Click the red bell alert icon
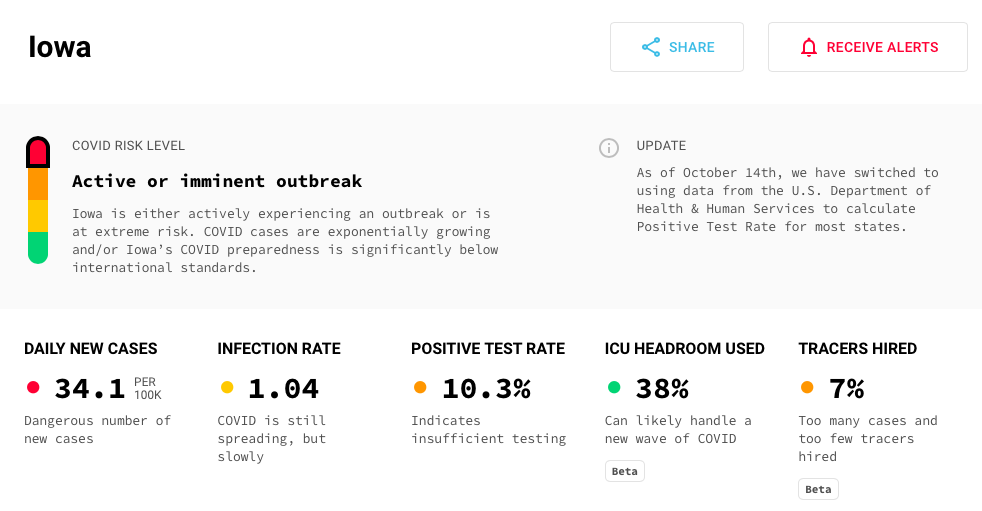 [809, 47]
